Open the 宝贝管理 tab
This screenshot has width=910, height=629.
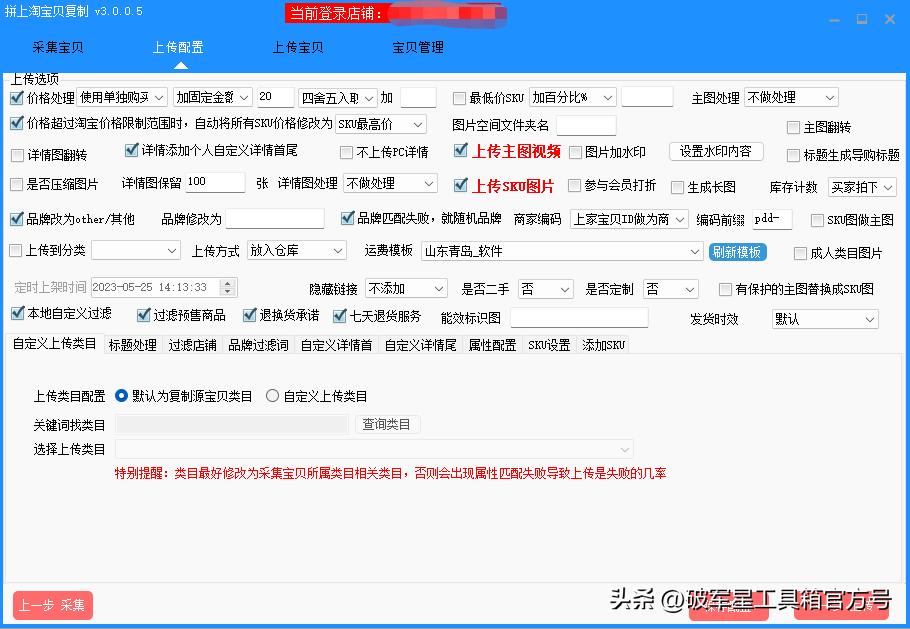tap(418, 46)
